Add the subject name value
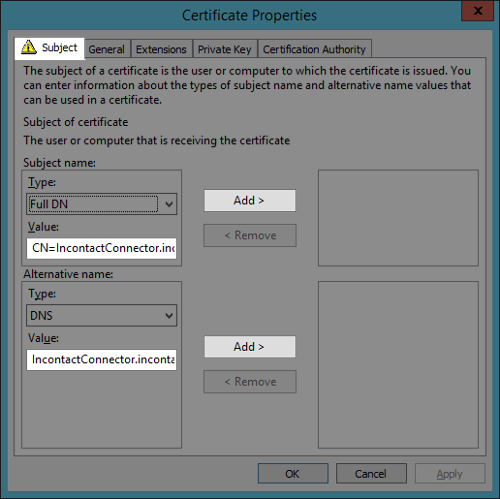 point(250,200)
